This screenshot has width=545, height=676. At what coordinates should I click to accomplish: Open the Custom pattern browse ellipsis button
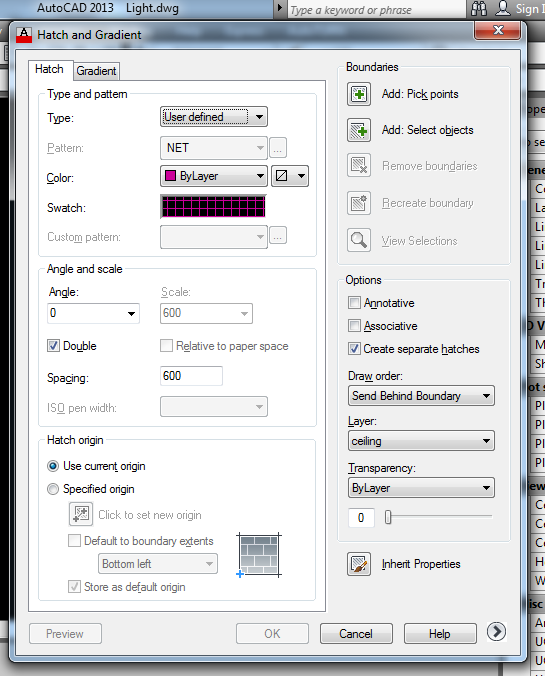pyautogui.click(x=278, y=236)
